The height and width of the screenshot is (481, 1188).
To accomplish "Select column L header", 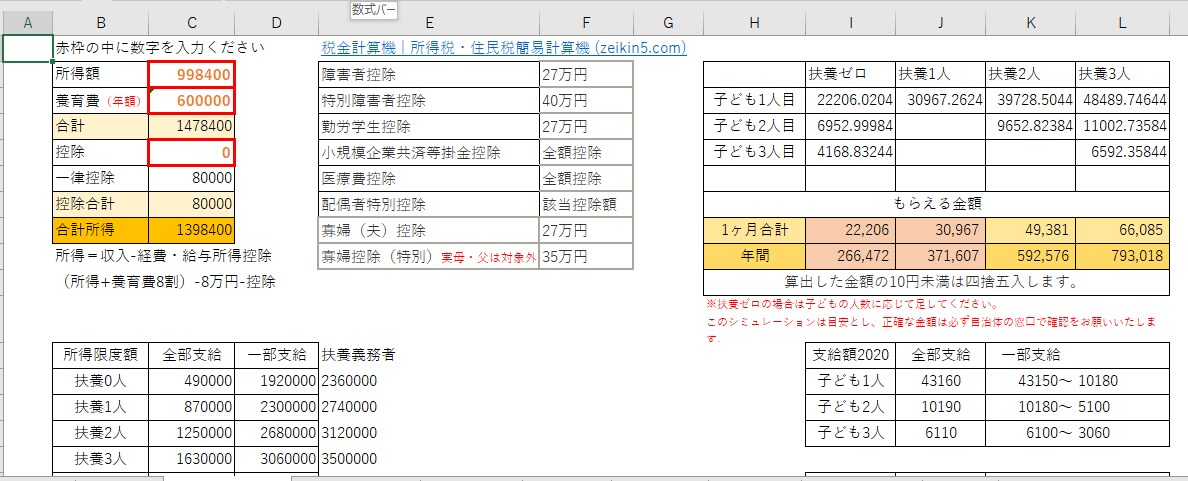I will pos(1123,23).
